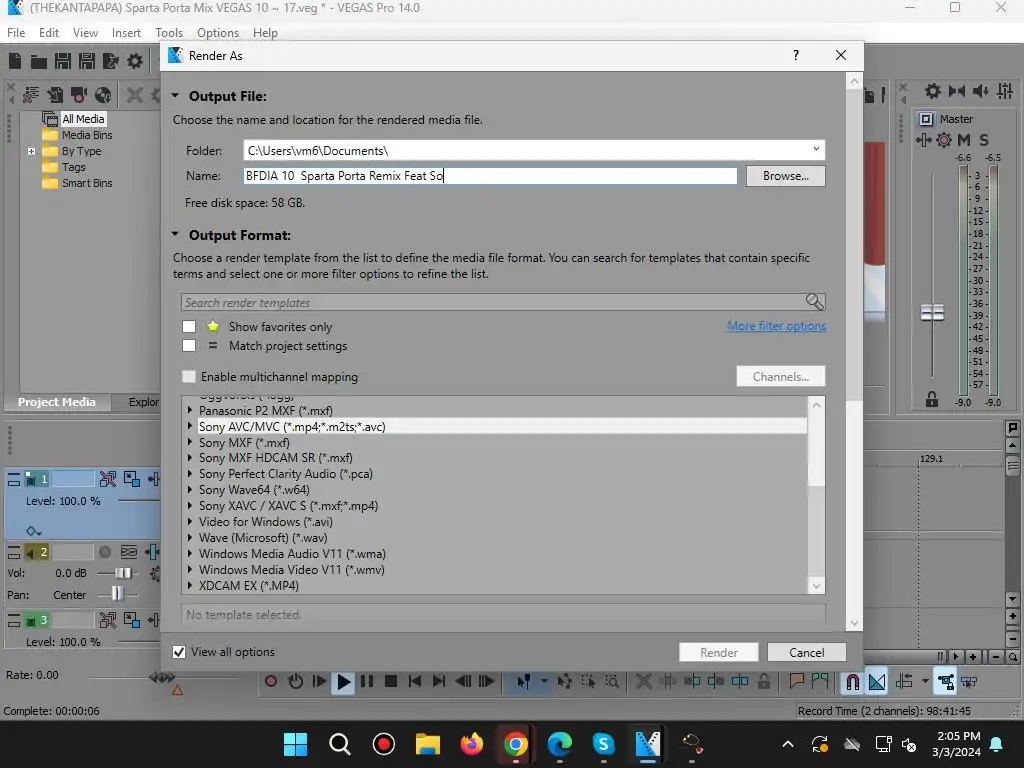Open Microsoft Edge from the taskbar

click(x=560, y=744)
